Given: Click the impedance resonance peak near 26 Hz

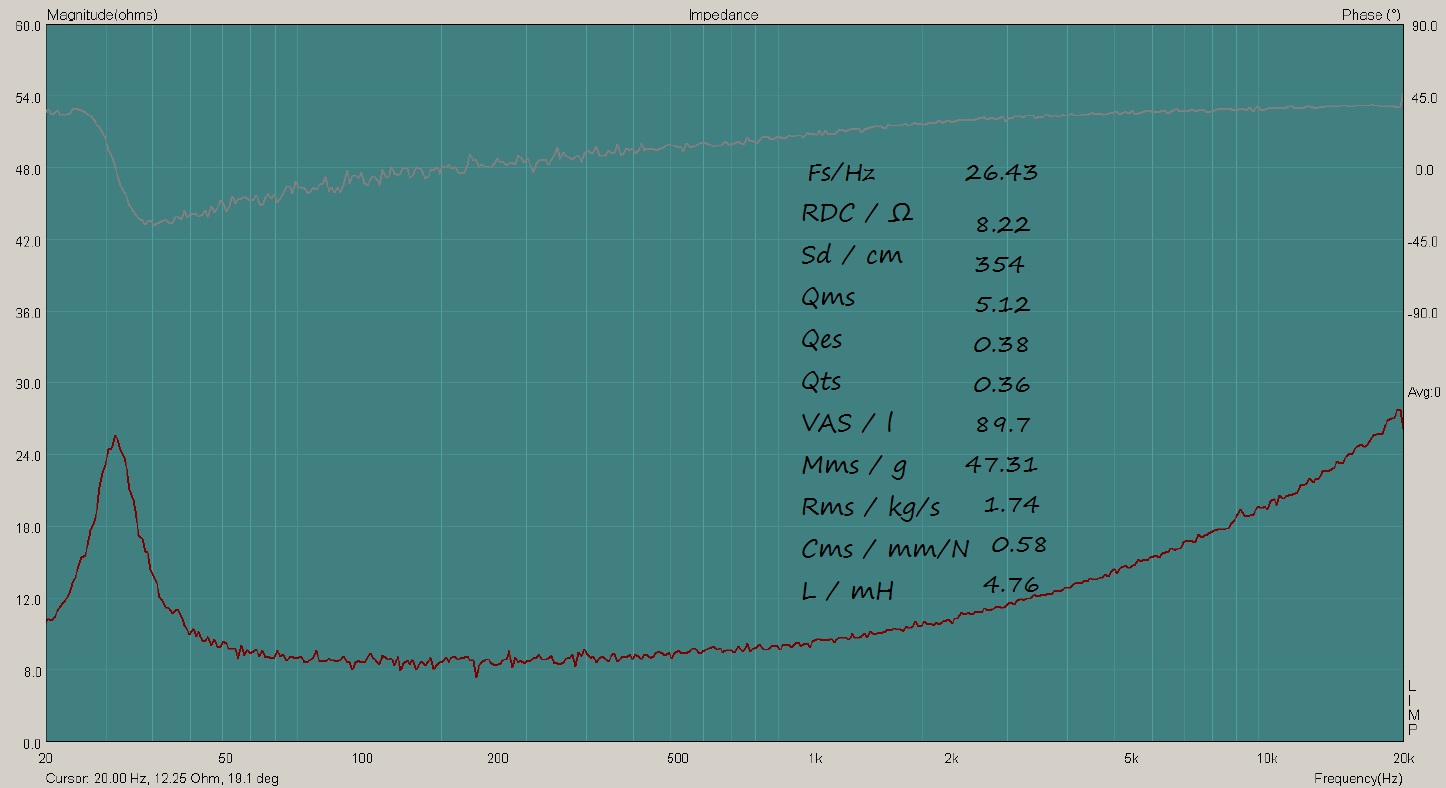Looking at the screenshot, I should [x=116, y=437].
